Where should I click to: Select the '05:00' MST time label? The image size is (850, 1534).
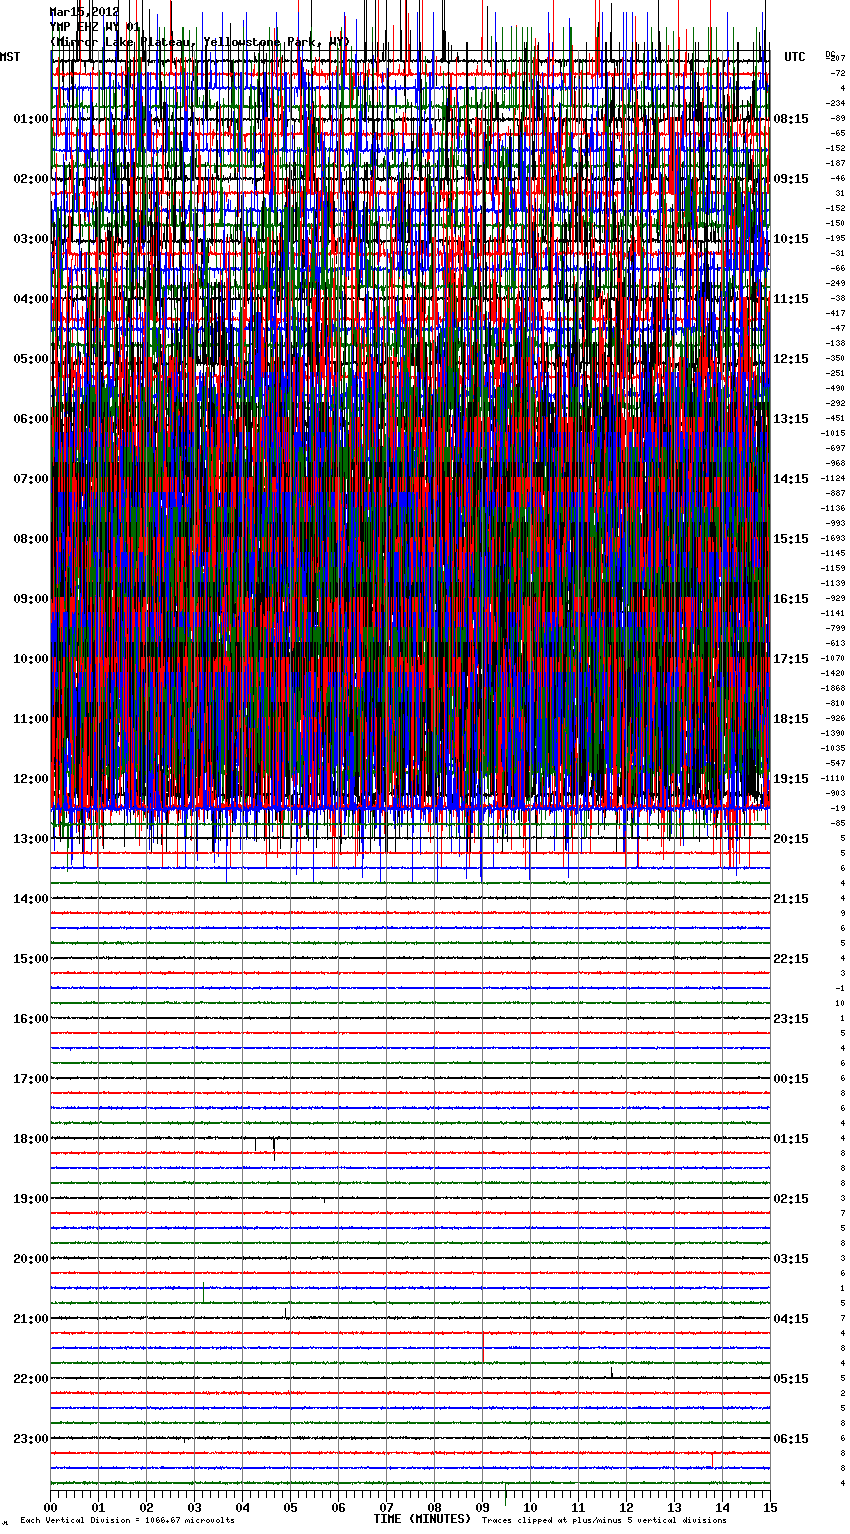tap(30, 359)
